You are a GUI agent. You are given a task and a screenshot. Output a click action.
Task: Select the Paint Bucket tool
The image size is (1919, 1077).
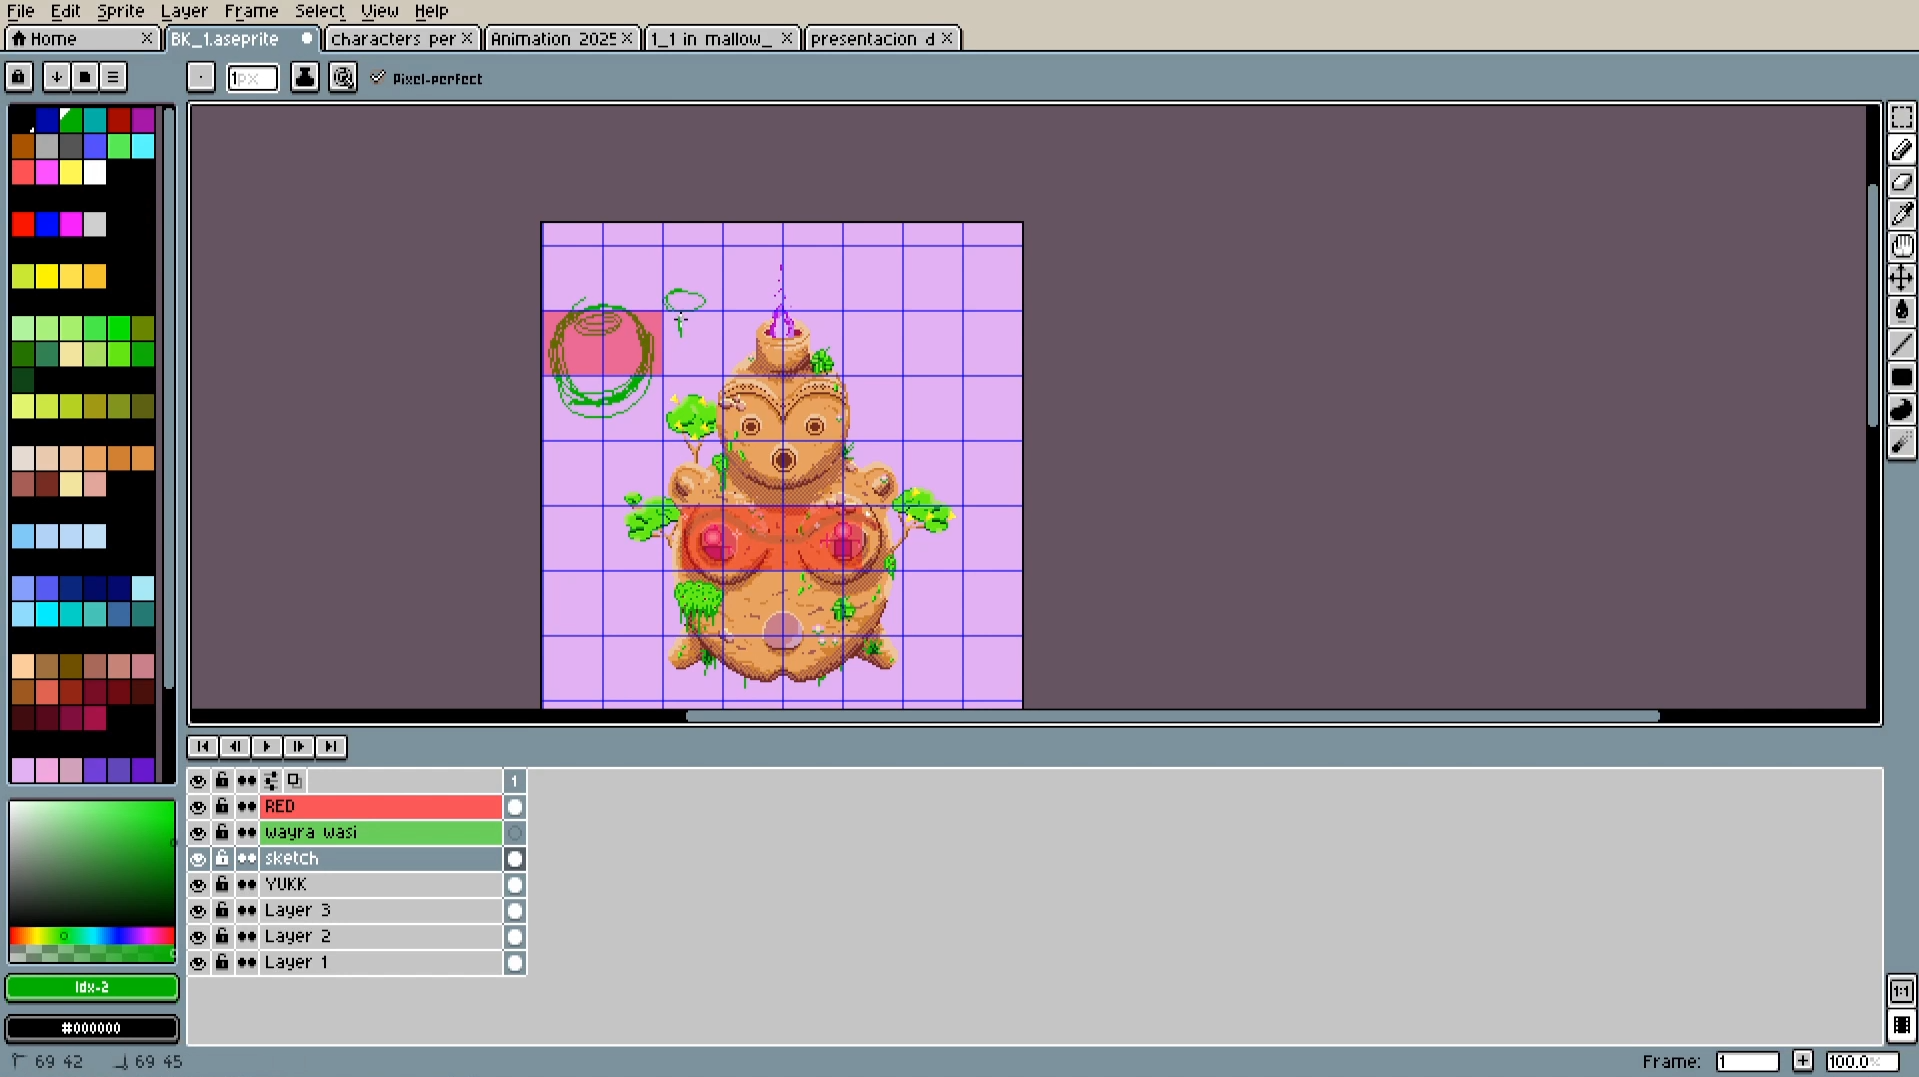tap(1901, 311)
